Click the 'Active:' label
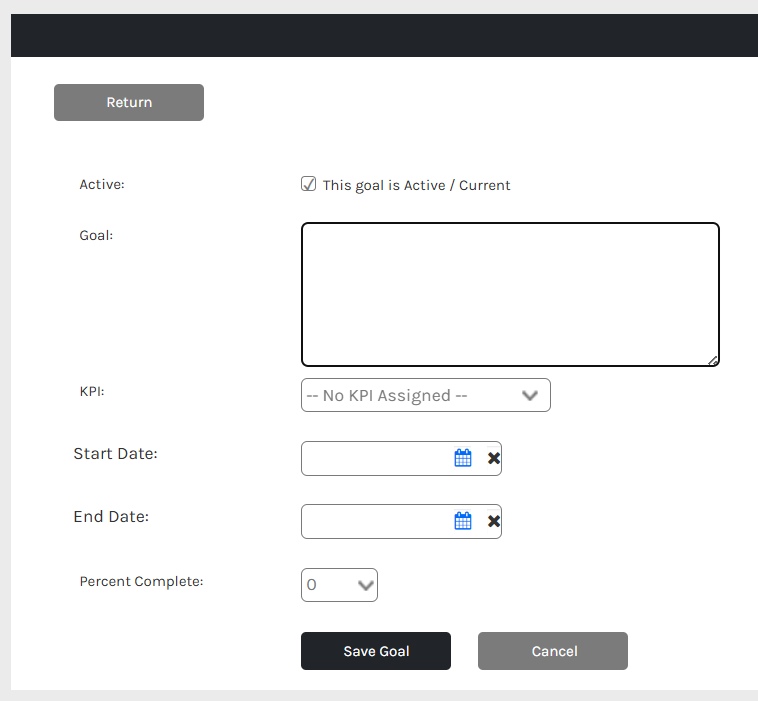 pyautogui.click(x=102, y=185)
